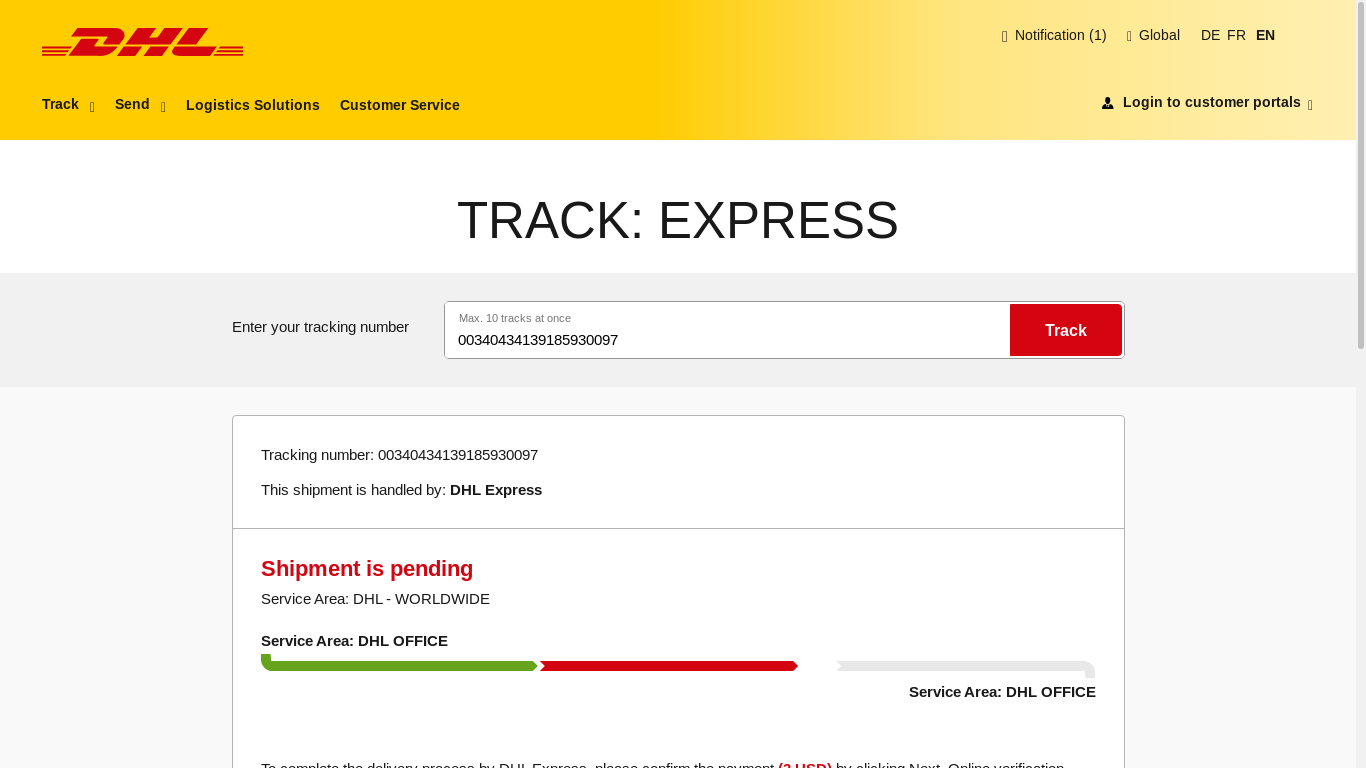Open Logistics Solutions menu item
Screen dimensions: 1366x768
253,105
